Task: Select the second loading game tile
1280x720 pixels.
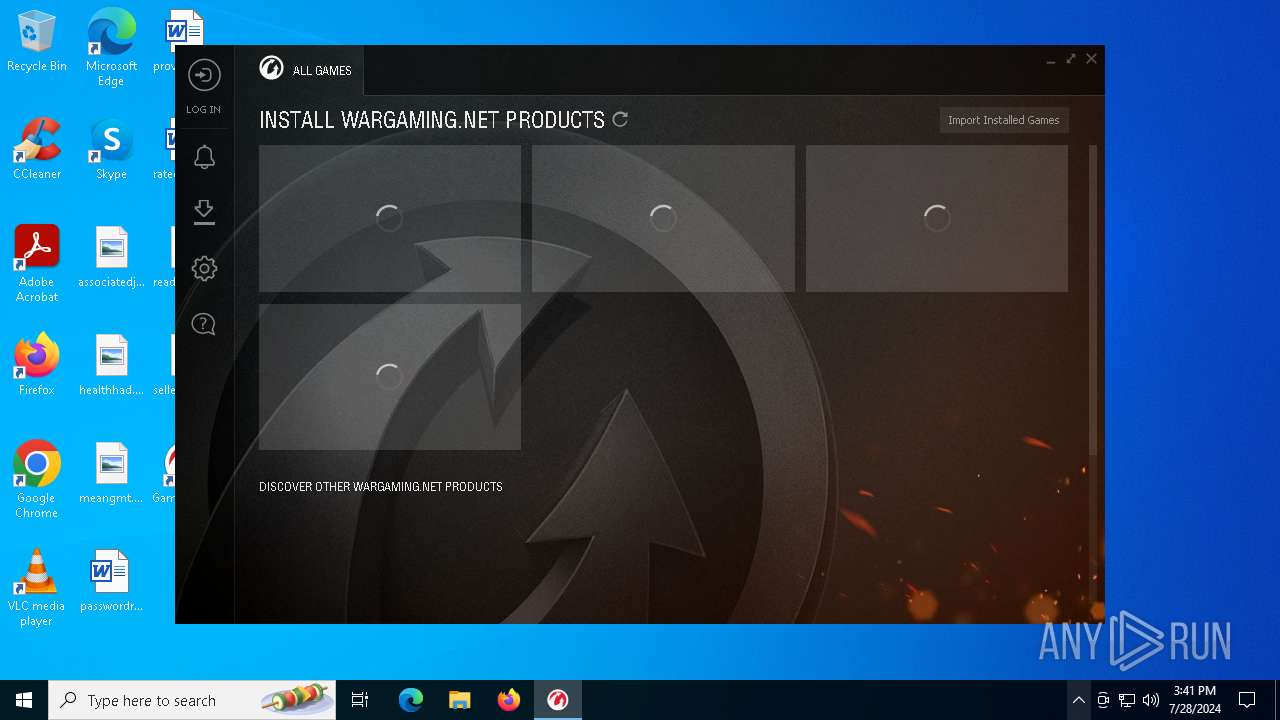Action: tap(663, 218)
